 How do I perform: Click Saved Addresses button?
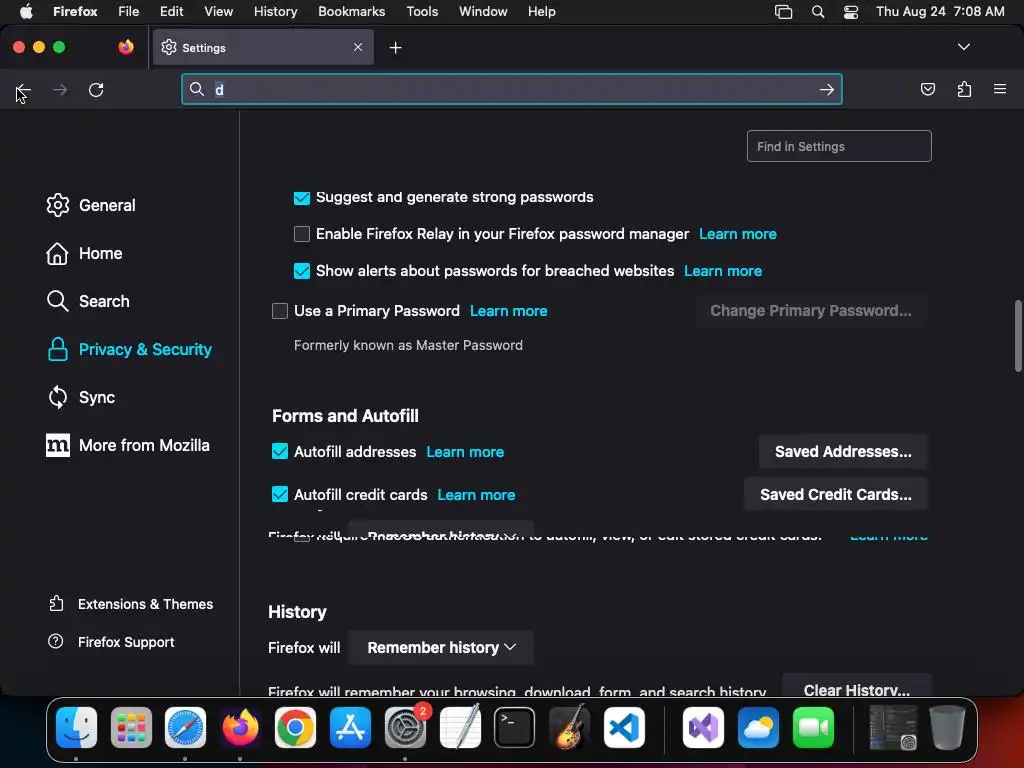pyautogui.click(x=842, y=451)
